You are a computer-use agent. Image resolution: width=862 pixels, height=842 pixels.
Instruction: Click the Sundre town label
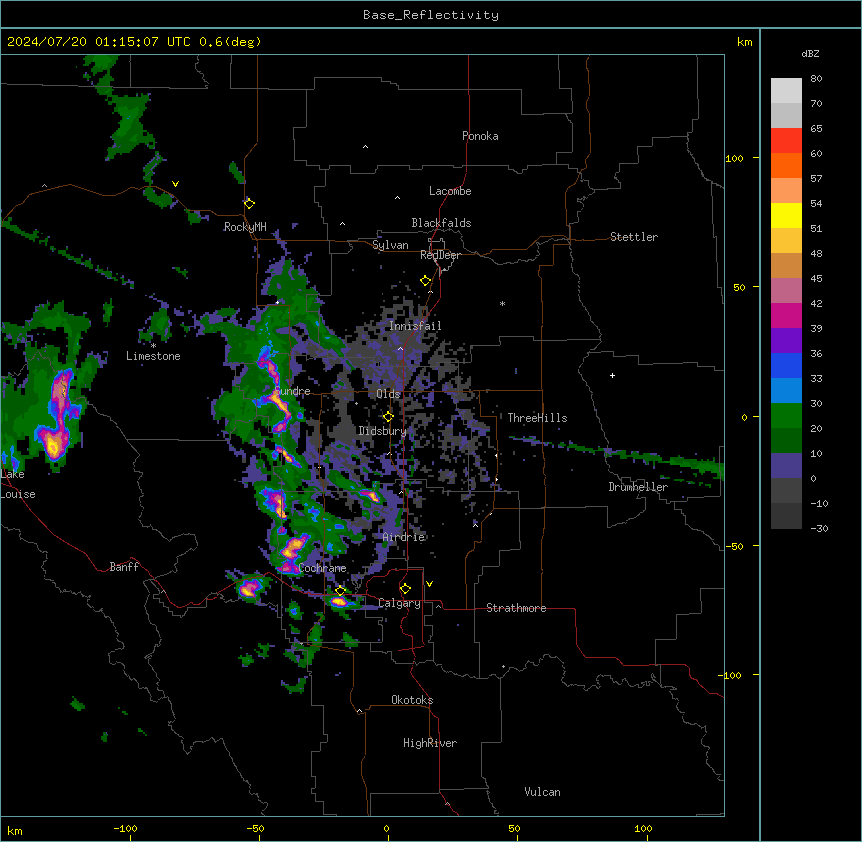[x=292, y=391]
